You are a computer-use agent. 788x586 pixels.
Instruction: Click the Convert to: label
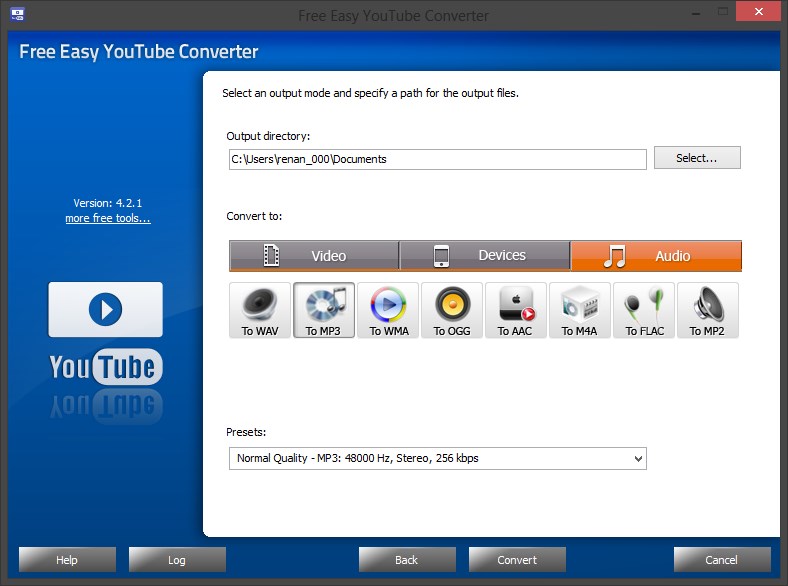pos(254,216)
